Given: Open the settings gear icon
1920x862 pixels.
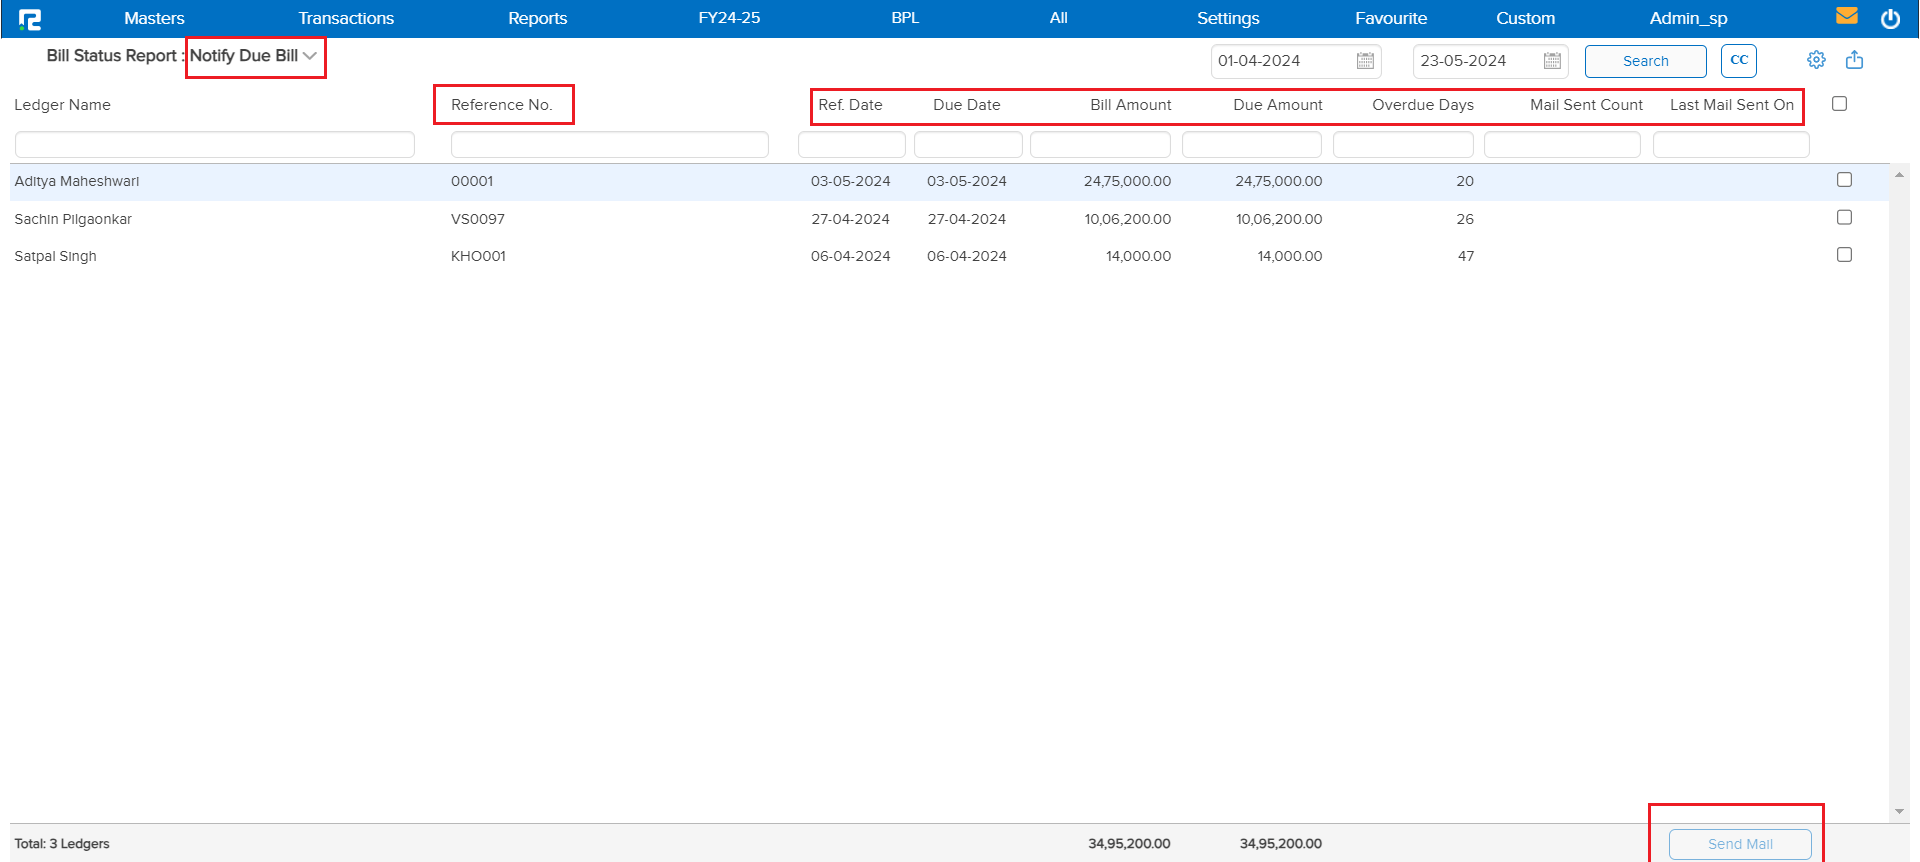Looking at the screenshot, I should pos(1816,60).
